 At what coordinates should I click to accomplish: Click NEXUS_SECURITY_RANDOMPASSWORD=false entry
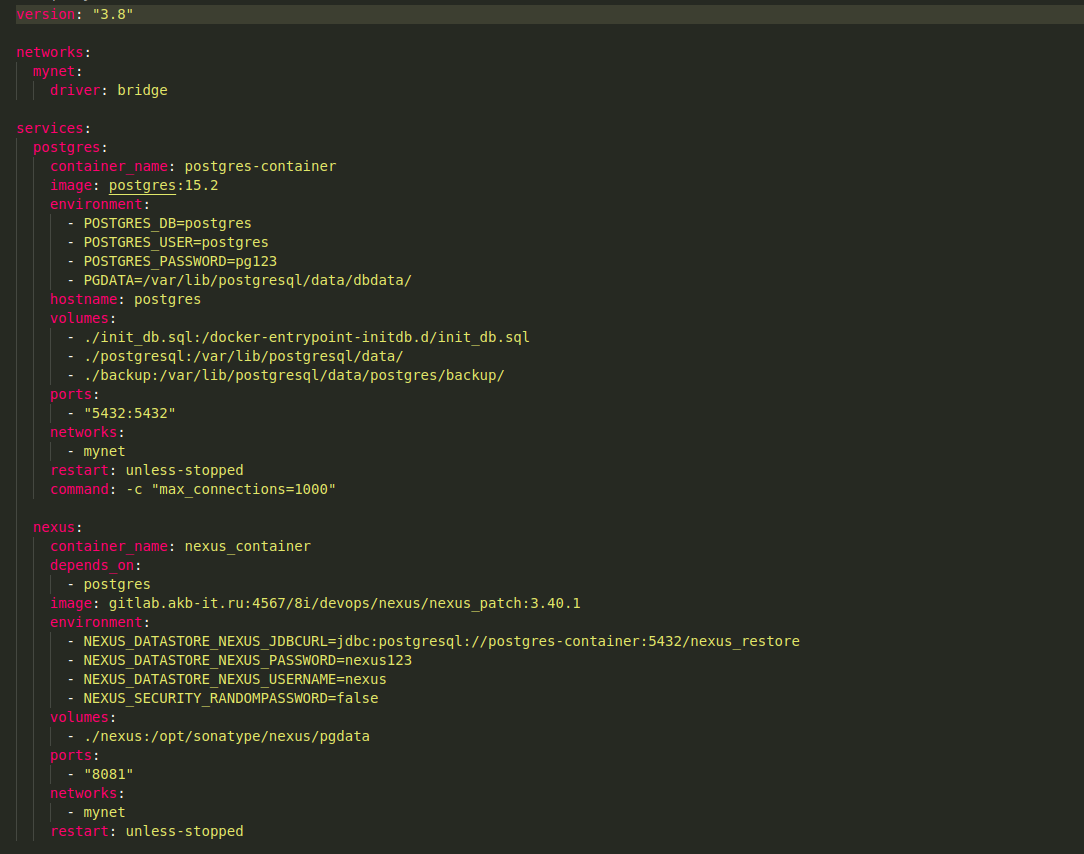pos(231,698)
